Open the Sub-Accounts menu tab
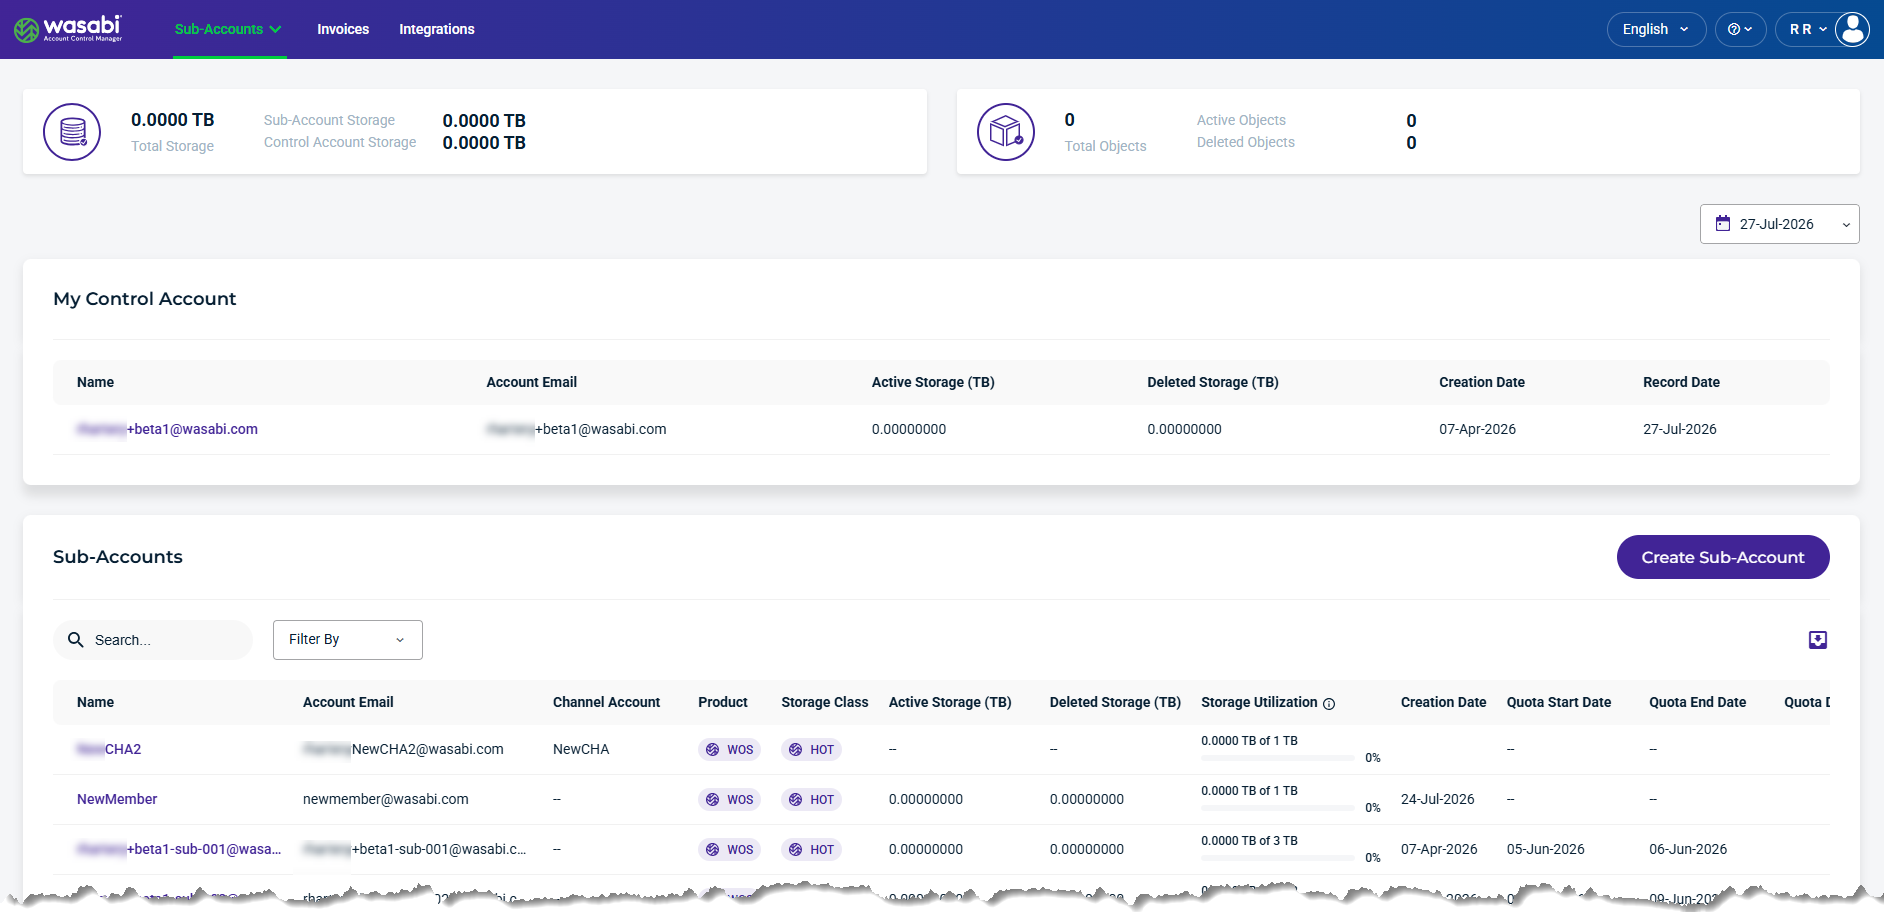 [229, 29]
